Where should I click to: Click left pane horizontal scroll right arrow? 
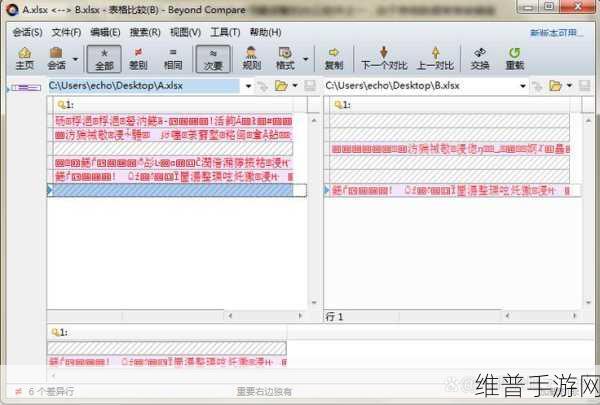point(300,316)
